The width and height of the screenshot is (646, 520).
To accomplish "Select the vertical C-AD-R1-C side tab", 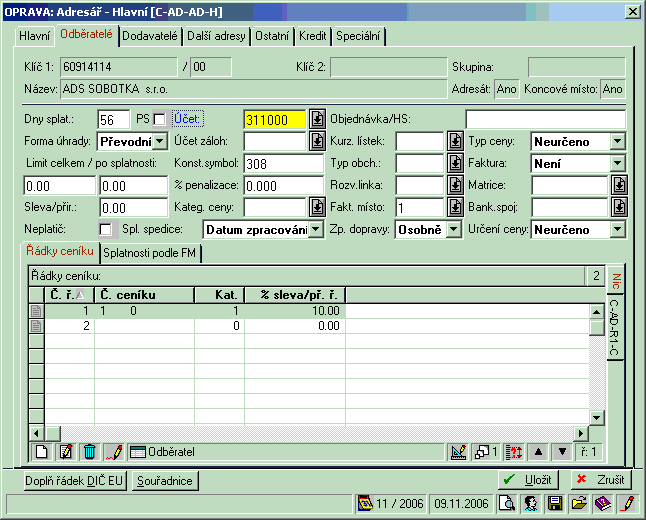I will [x=614, y=327].
